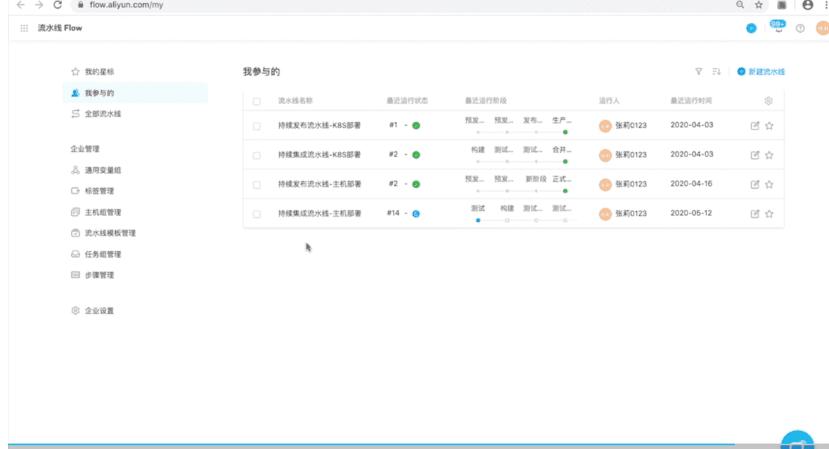This screenshot has width=829, height=449.
Task: Open 主机组管理 in the sidebar
Action: point(103,212)
